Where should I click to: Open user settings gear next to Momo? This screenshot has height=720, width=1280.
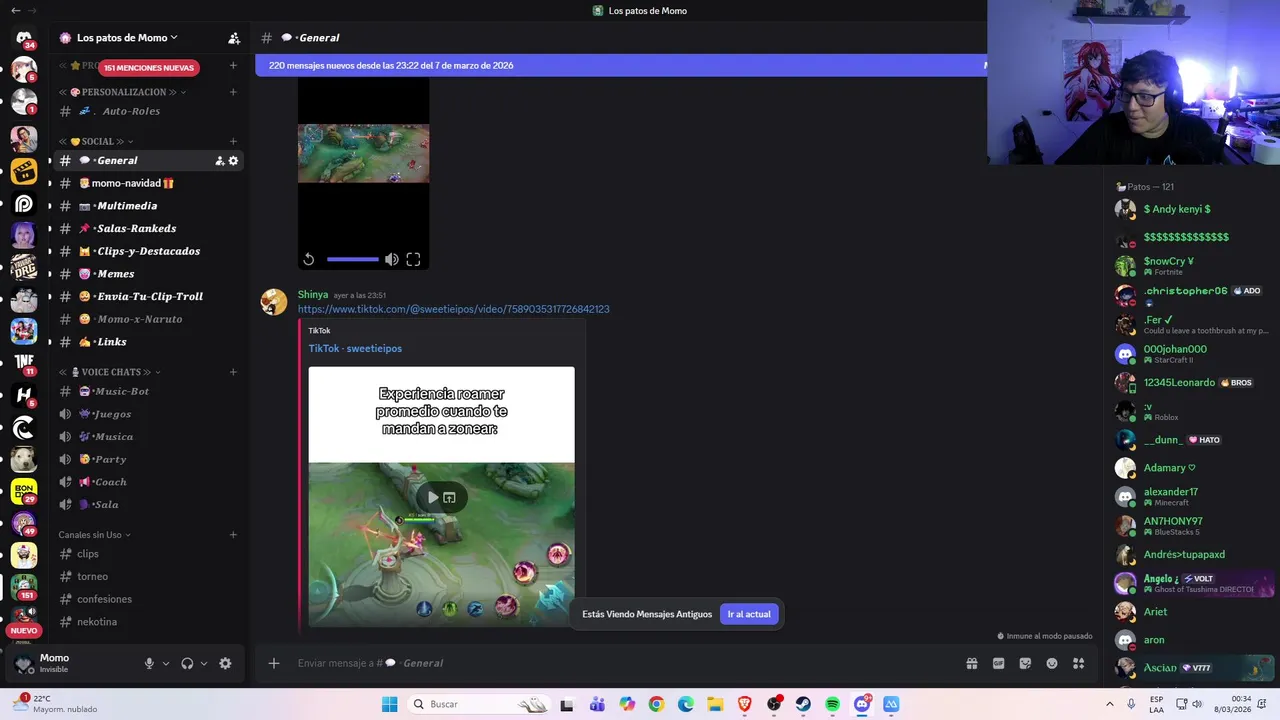pyautogui.click(x=225, y=663)
